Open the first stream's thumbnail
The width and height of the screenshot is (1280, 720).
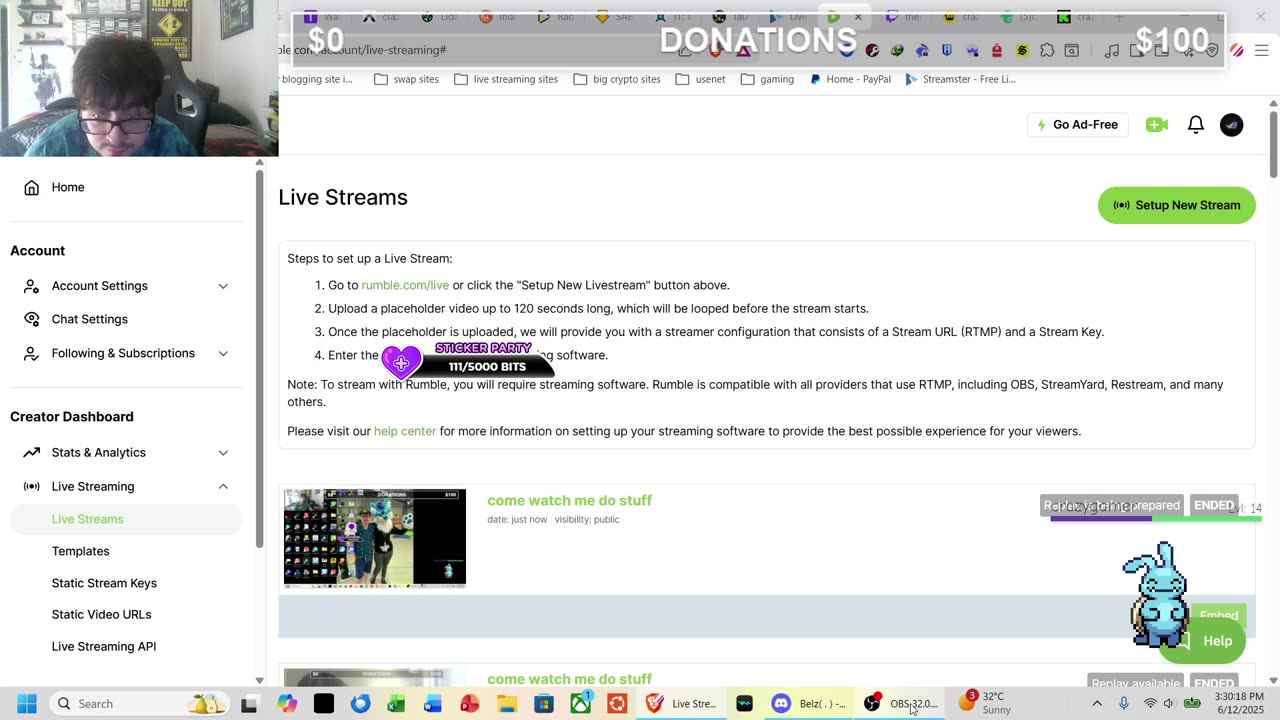(375, 537)
